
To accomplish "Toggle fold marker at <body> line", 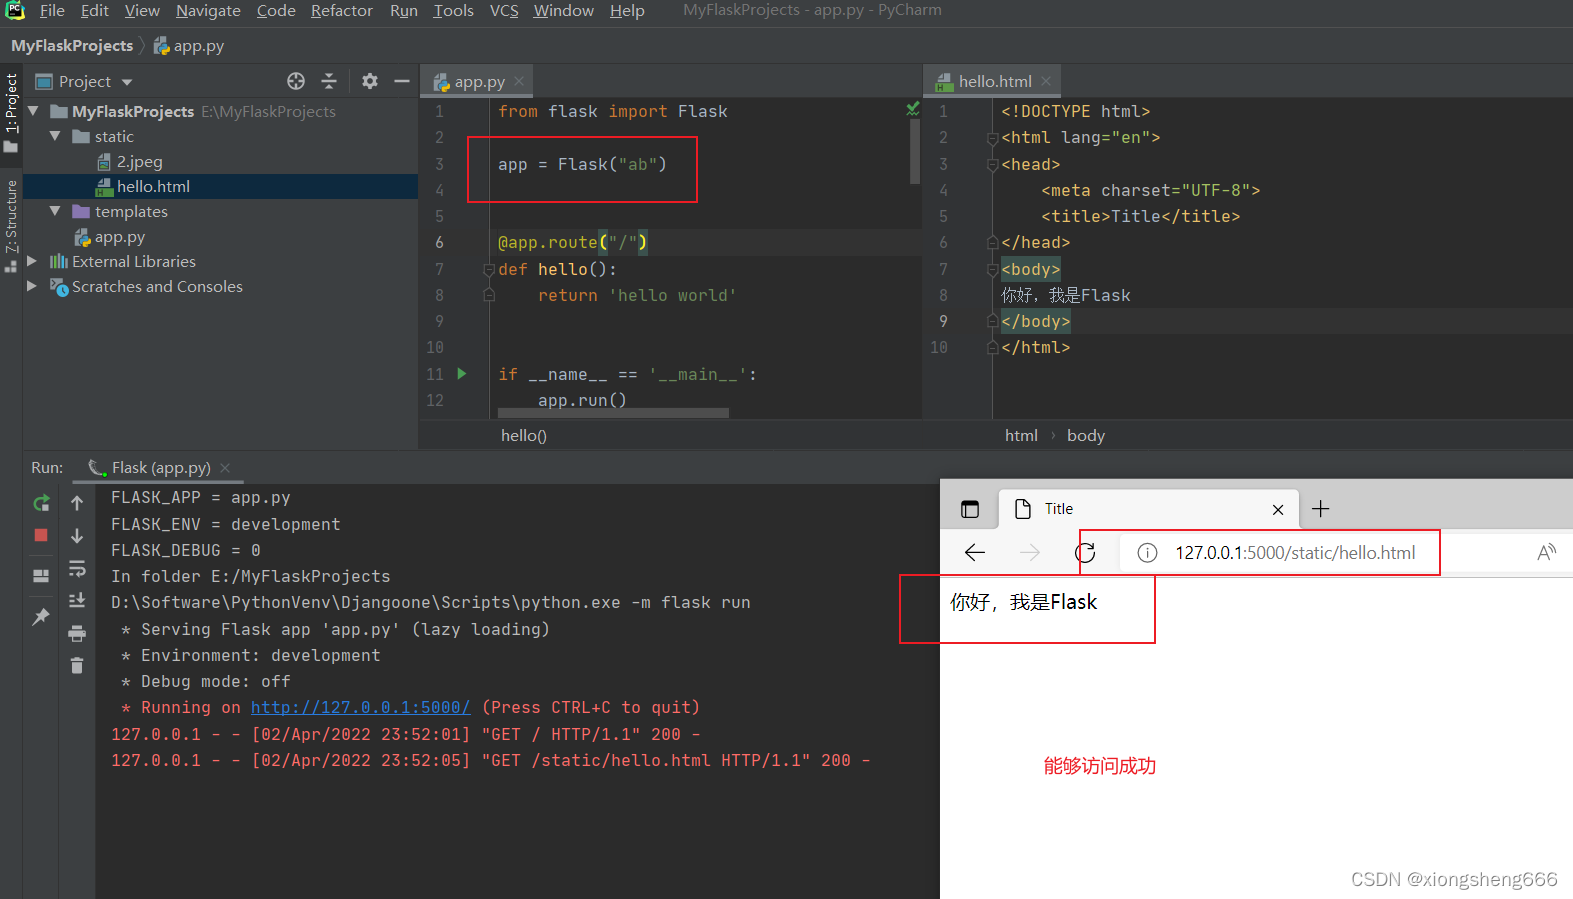I will (992, 270).
